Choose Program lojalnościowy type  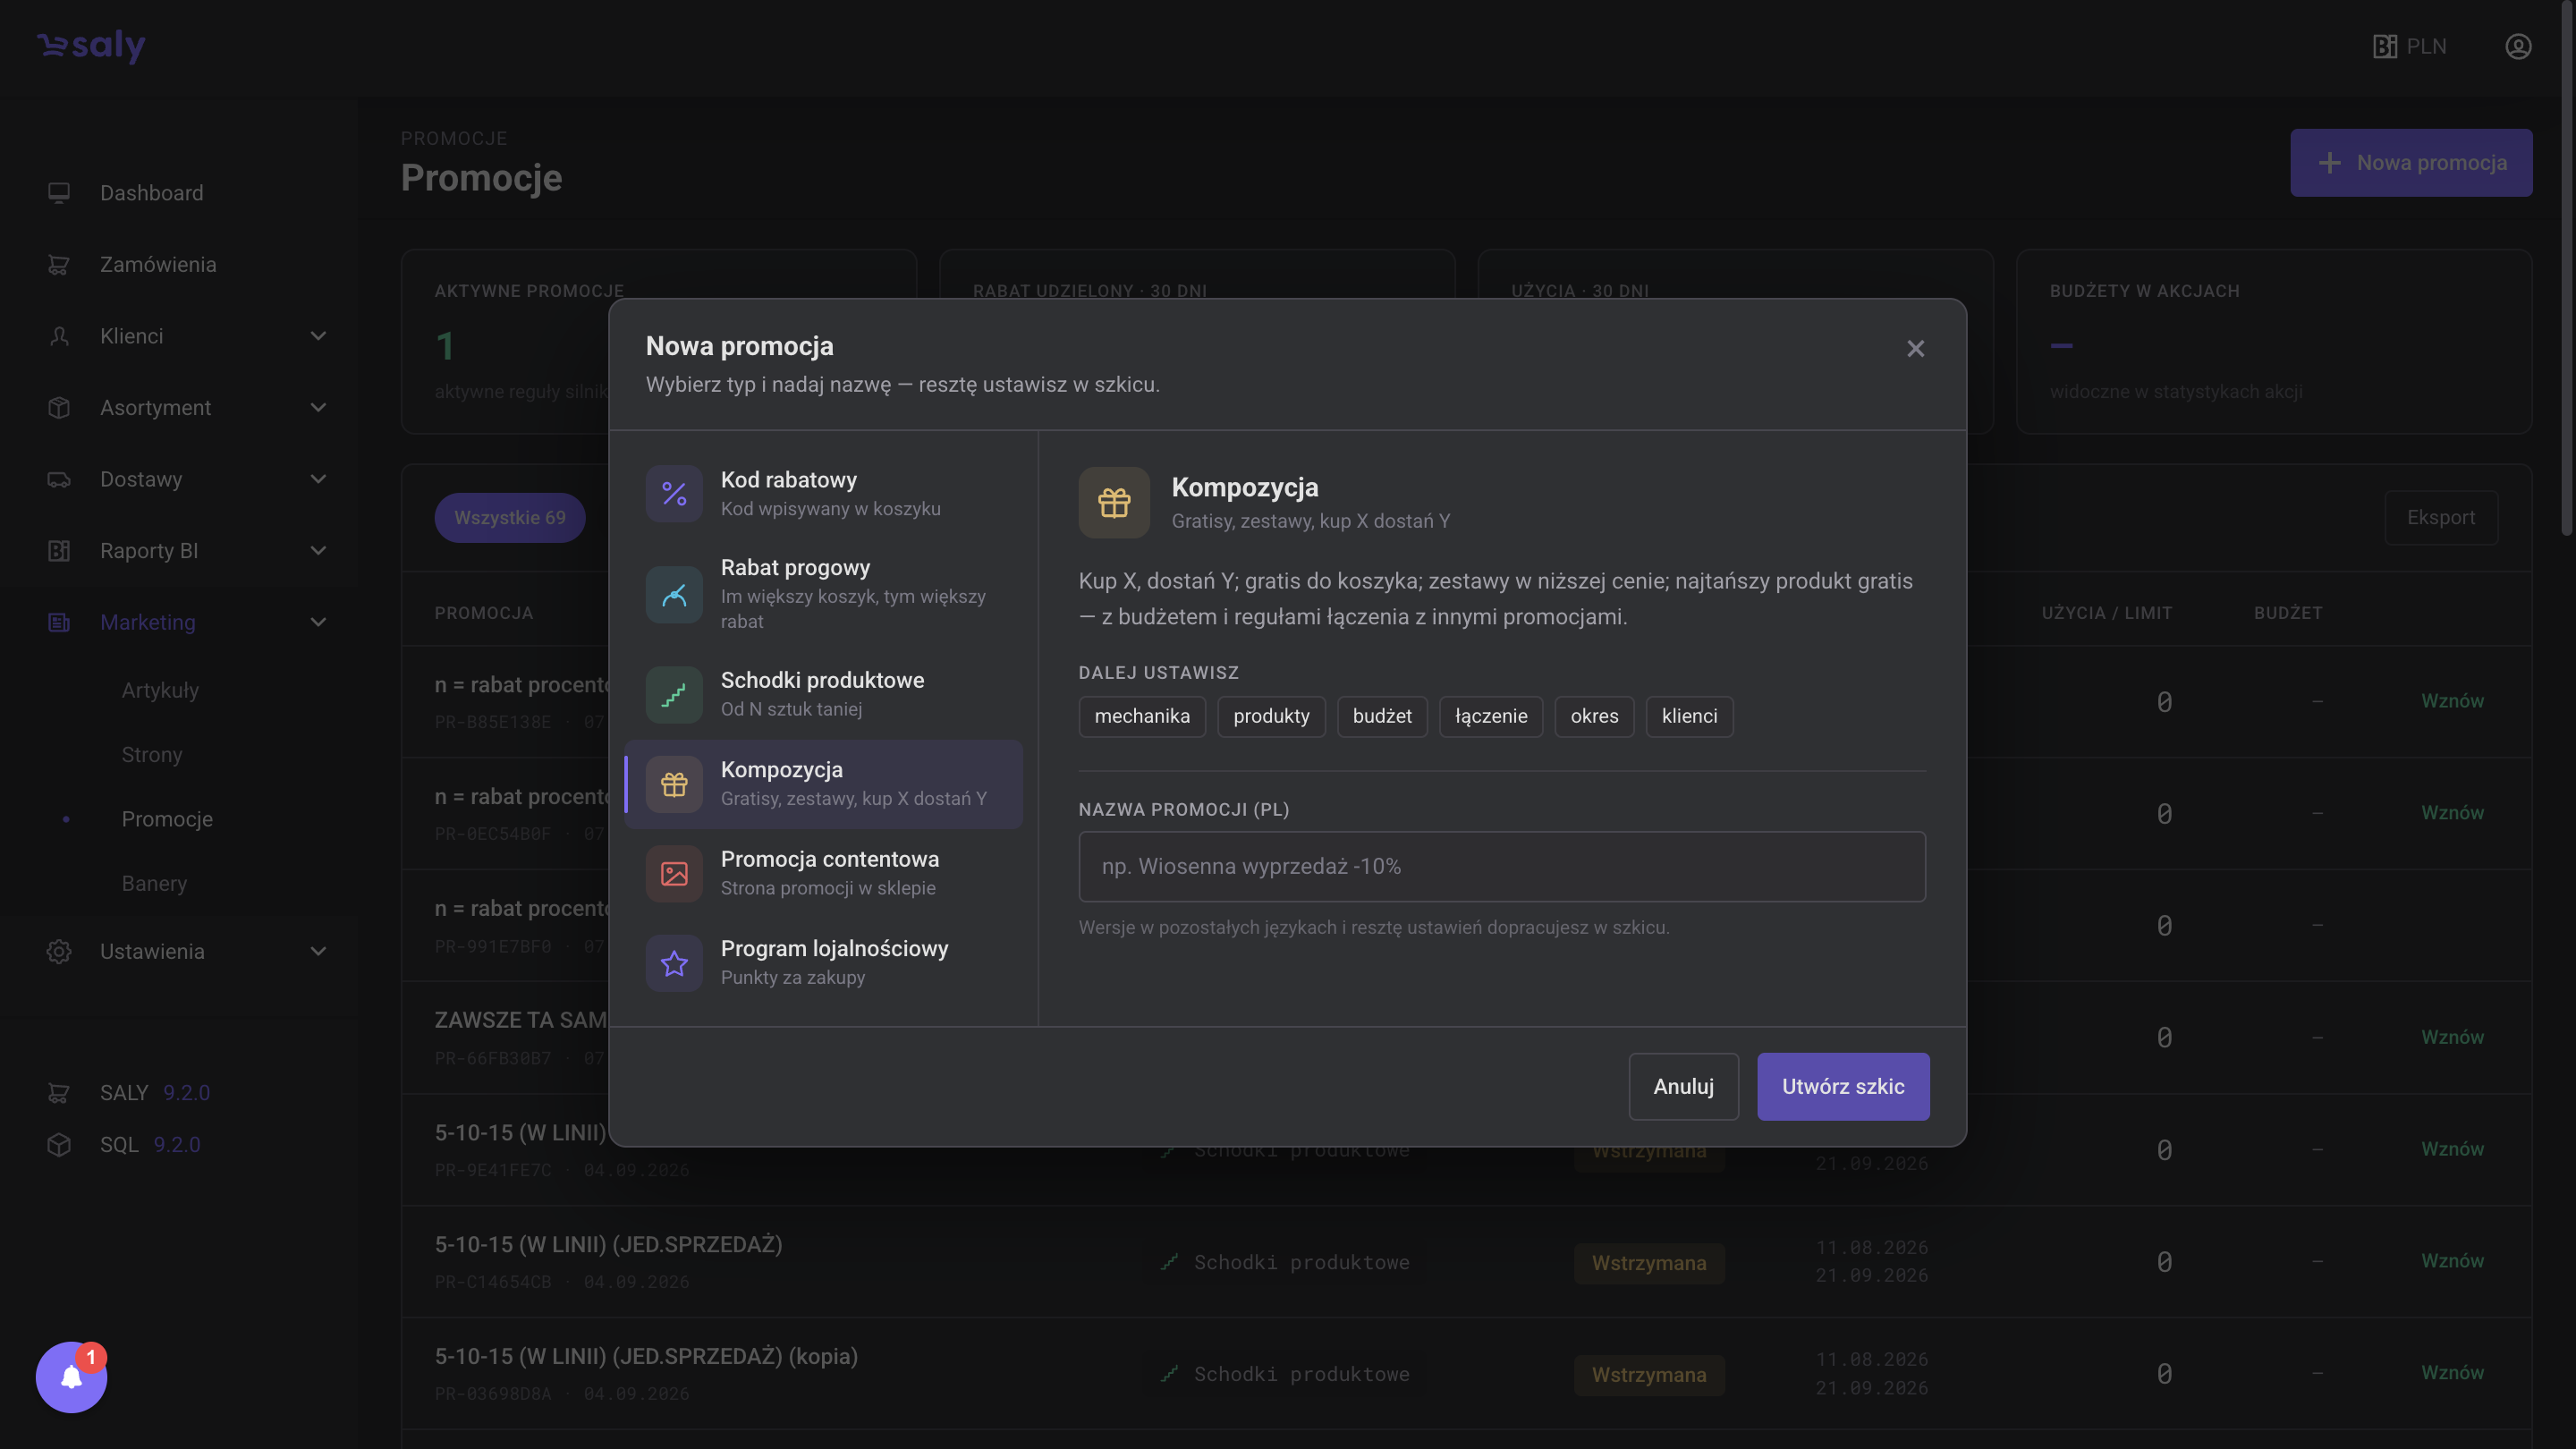click(x=824, y=963)
